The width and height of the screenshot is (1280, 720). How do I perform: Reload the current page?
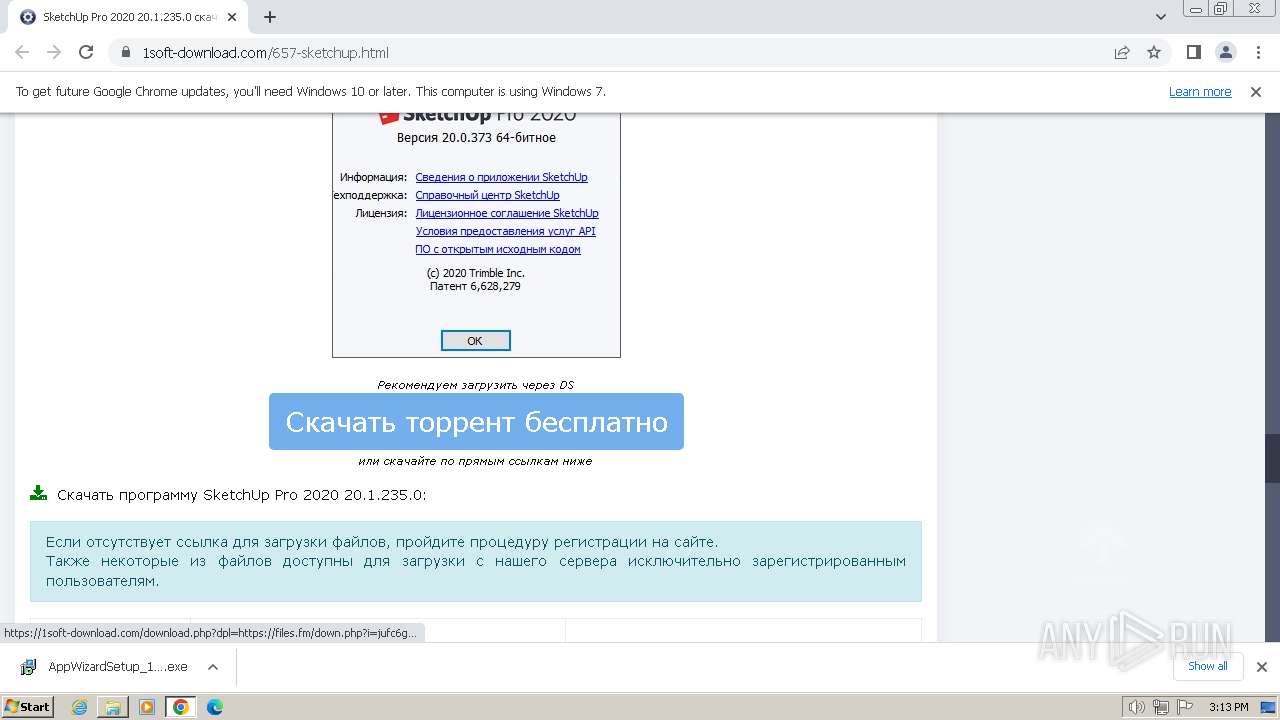(86, 52)
